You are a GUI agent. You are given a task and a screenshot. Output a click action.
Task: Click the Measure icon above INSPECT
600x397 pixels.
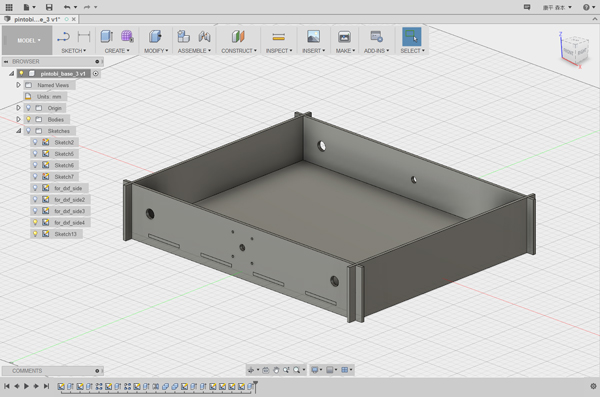point(279,37)
